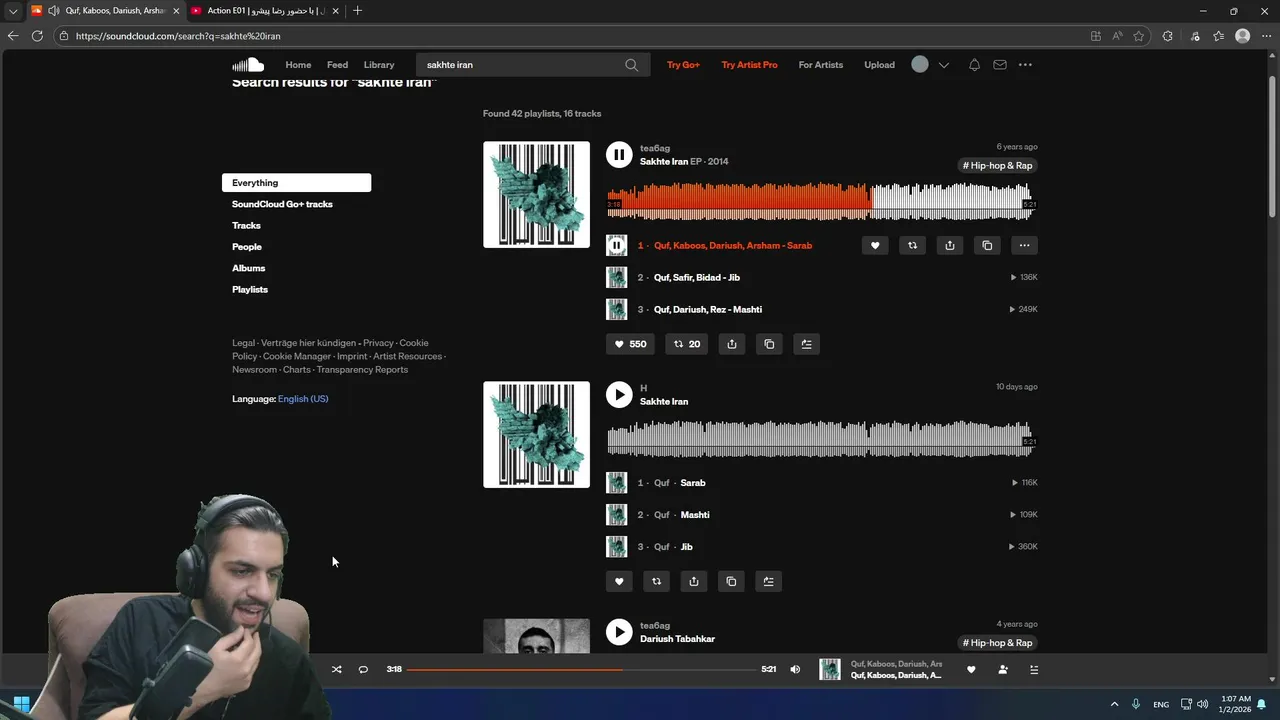Image resolution: width=1280 pixels, height=720 pixels.
Task: Seek in the bottom player progress bar
Action: (x=581, y=669)
